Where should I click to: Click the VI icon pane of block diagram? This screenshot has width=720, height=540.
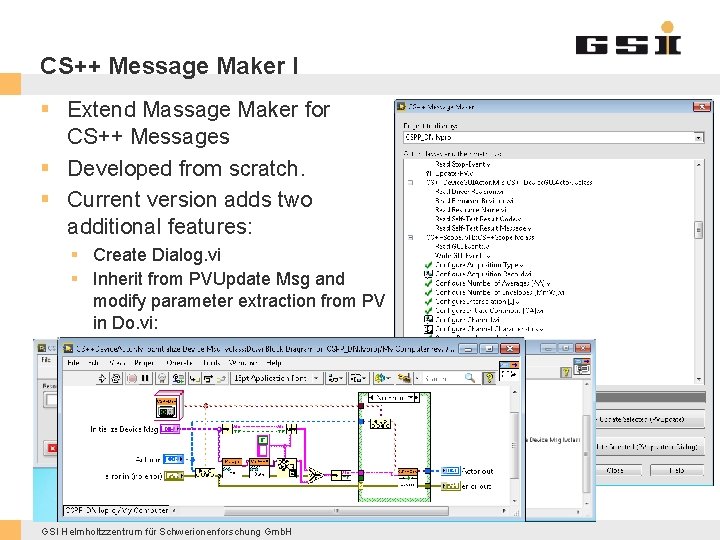tap(509, 370)
